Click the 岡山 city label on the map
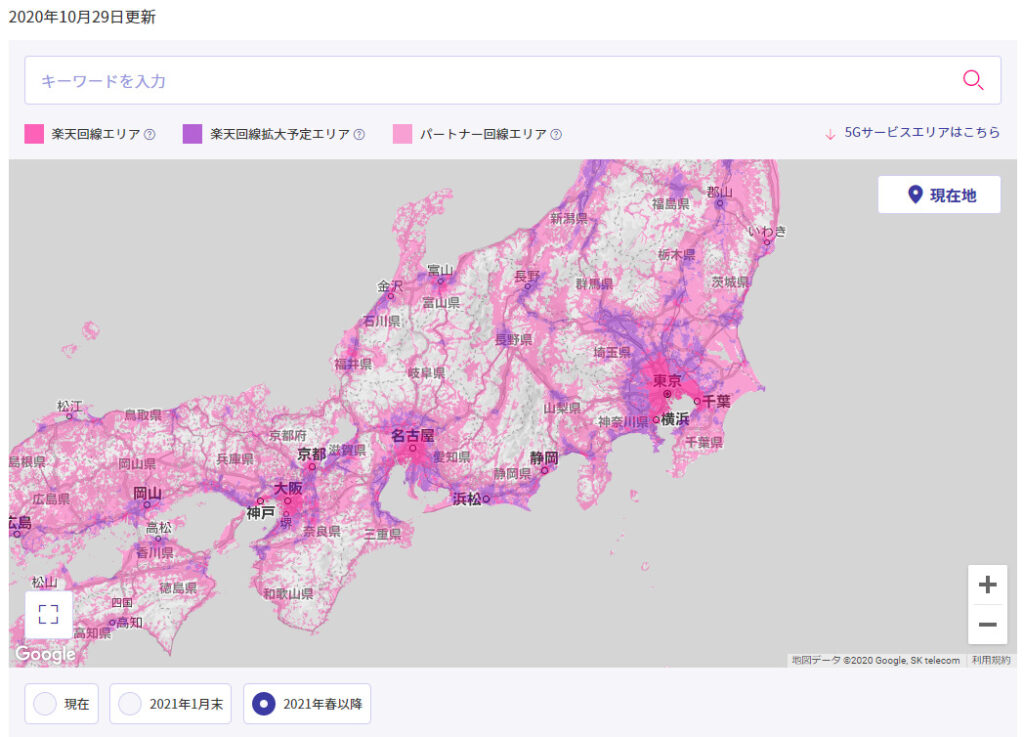This screenshot has height=737, width=1024. pos(147,493)
